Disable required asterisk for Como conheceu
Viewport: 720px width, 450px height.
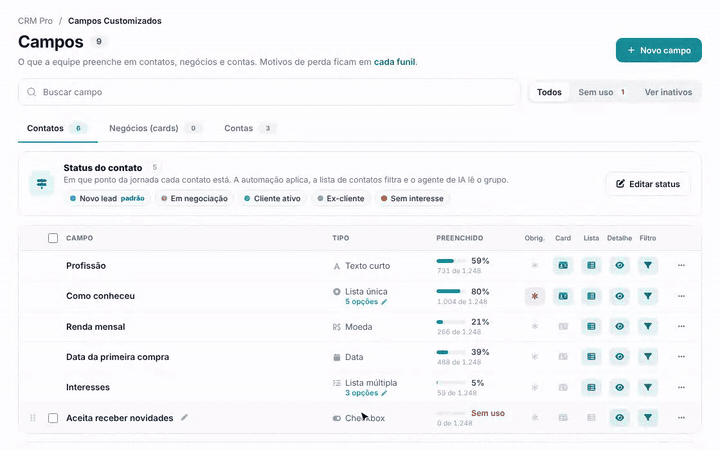534,296
